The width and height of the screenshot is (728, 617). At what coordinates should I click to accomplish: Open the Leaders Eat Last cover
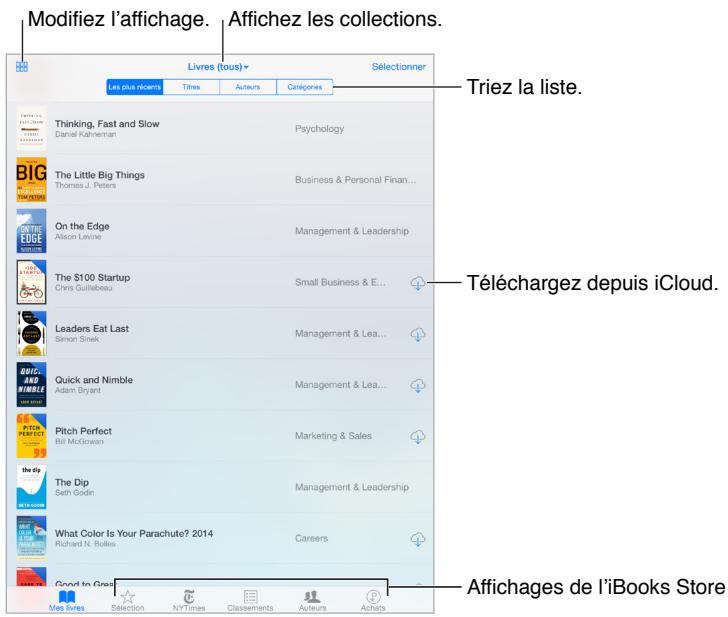(32, 333)
